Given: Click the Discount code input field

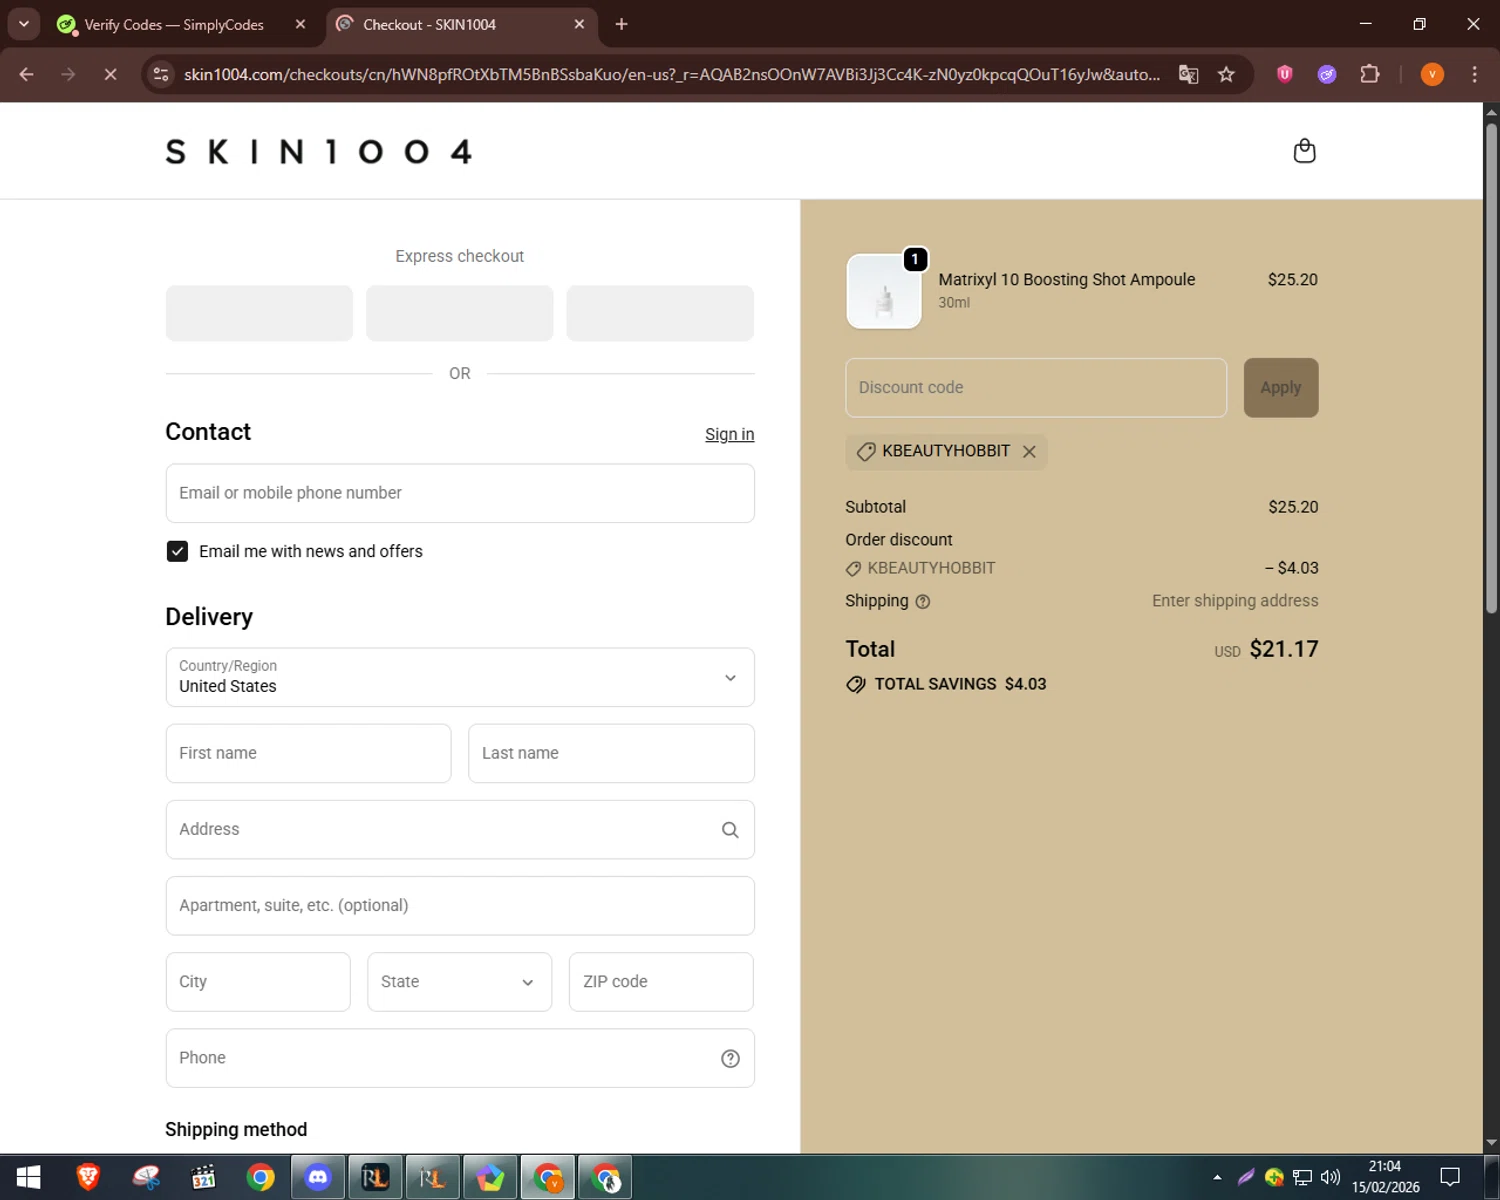Looking at the screenshot, I should pyautogui.click(x=1036, y=388).
